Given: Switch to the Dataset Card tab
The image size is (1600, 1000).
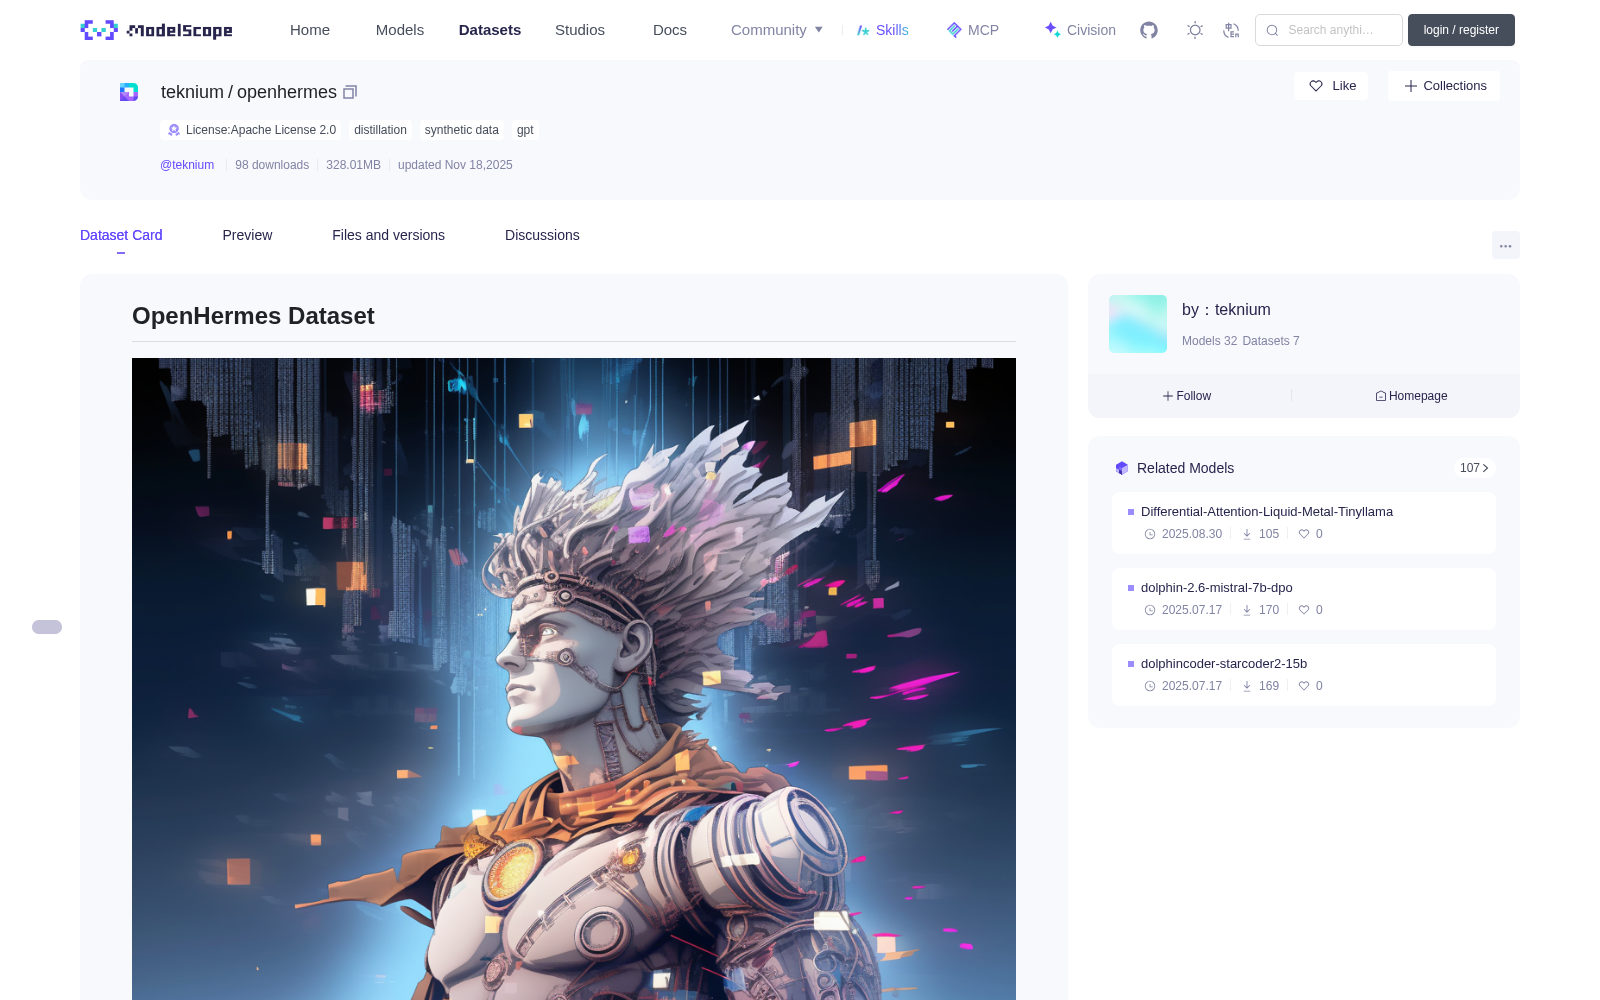Looking at the screenshot, I should coord(121,235).
